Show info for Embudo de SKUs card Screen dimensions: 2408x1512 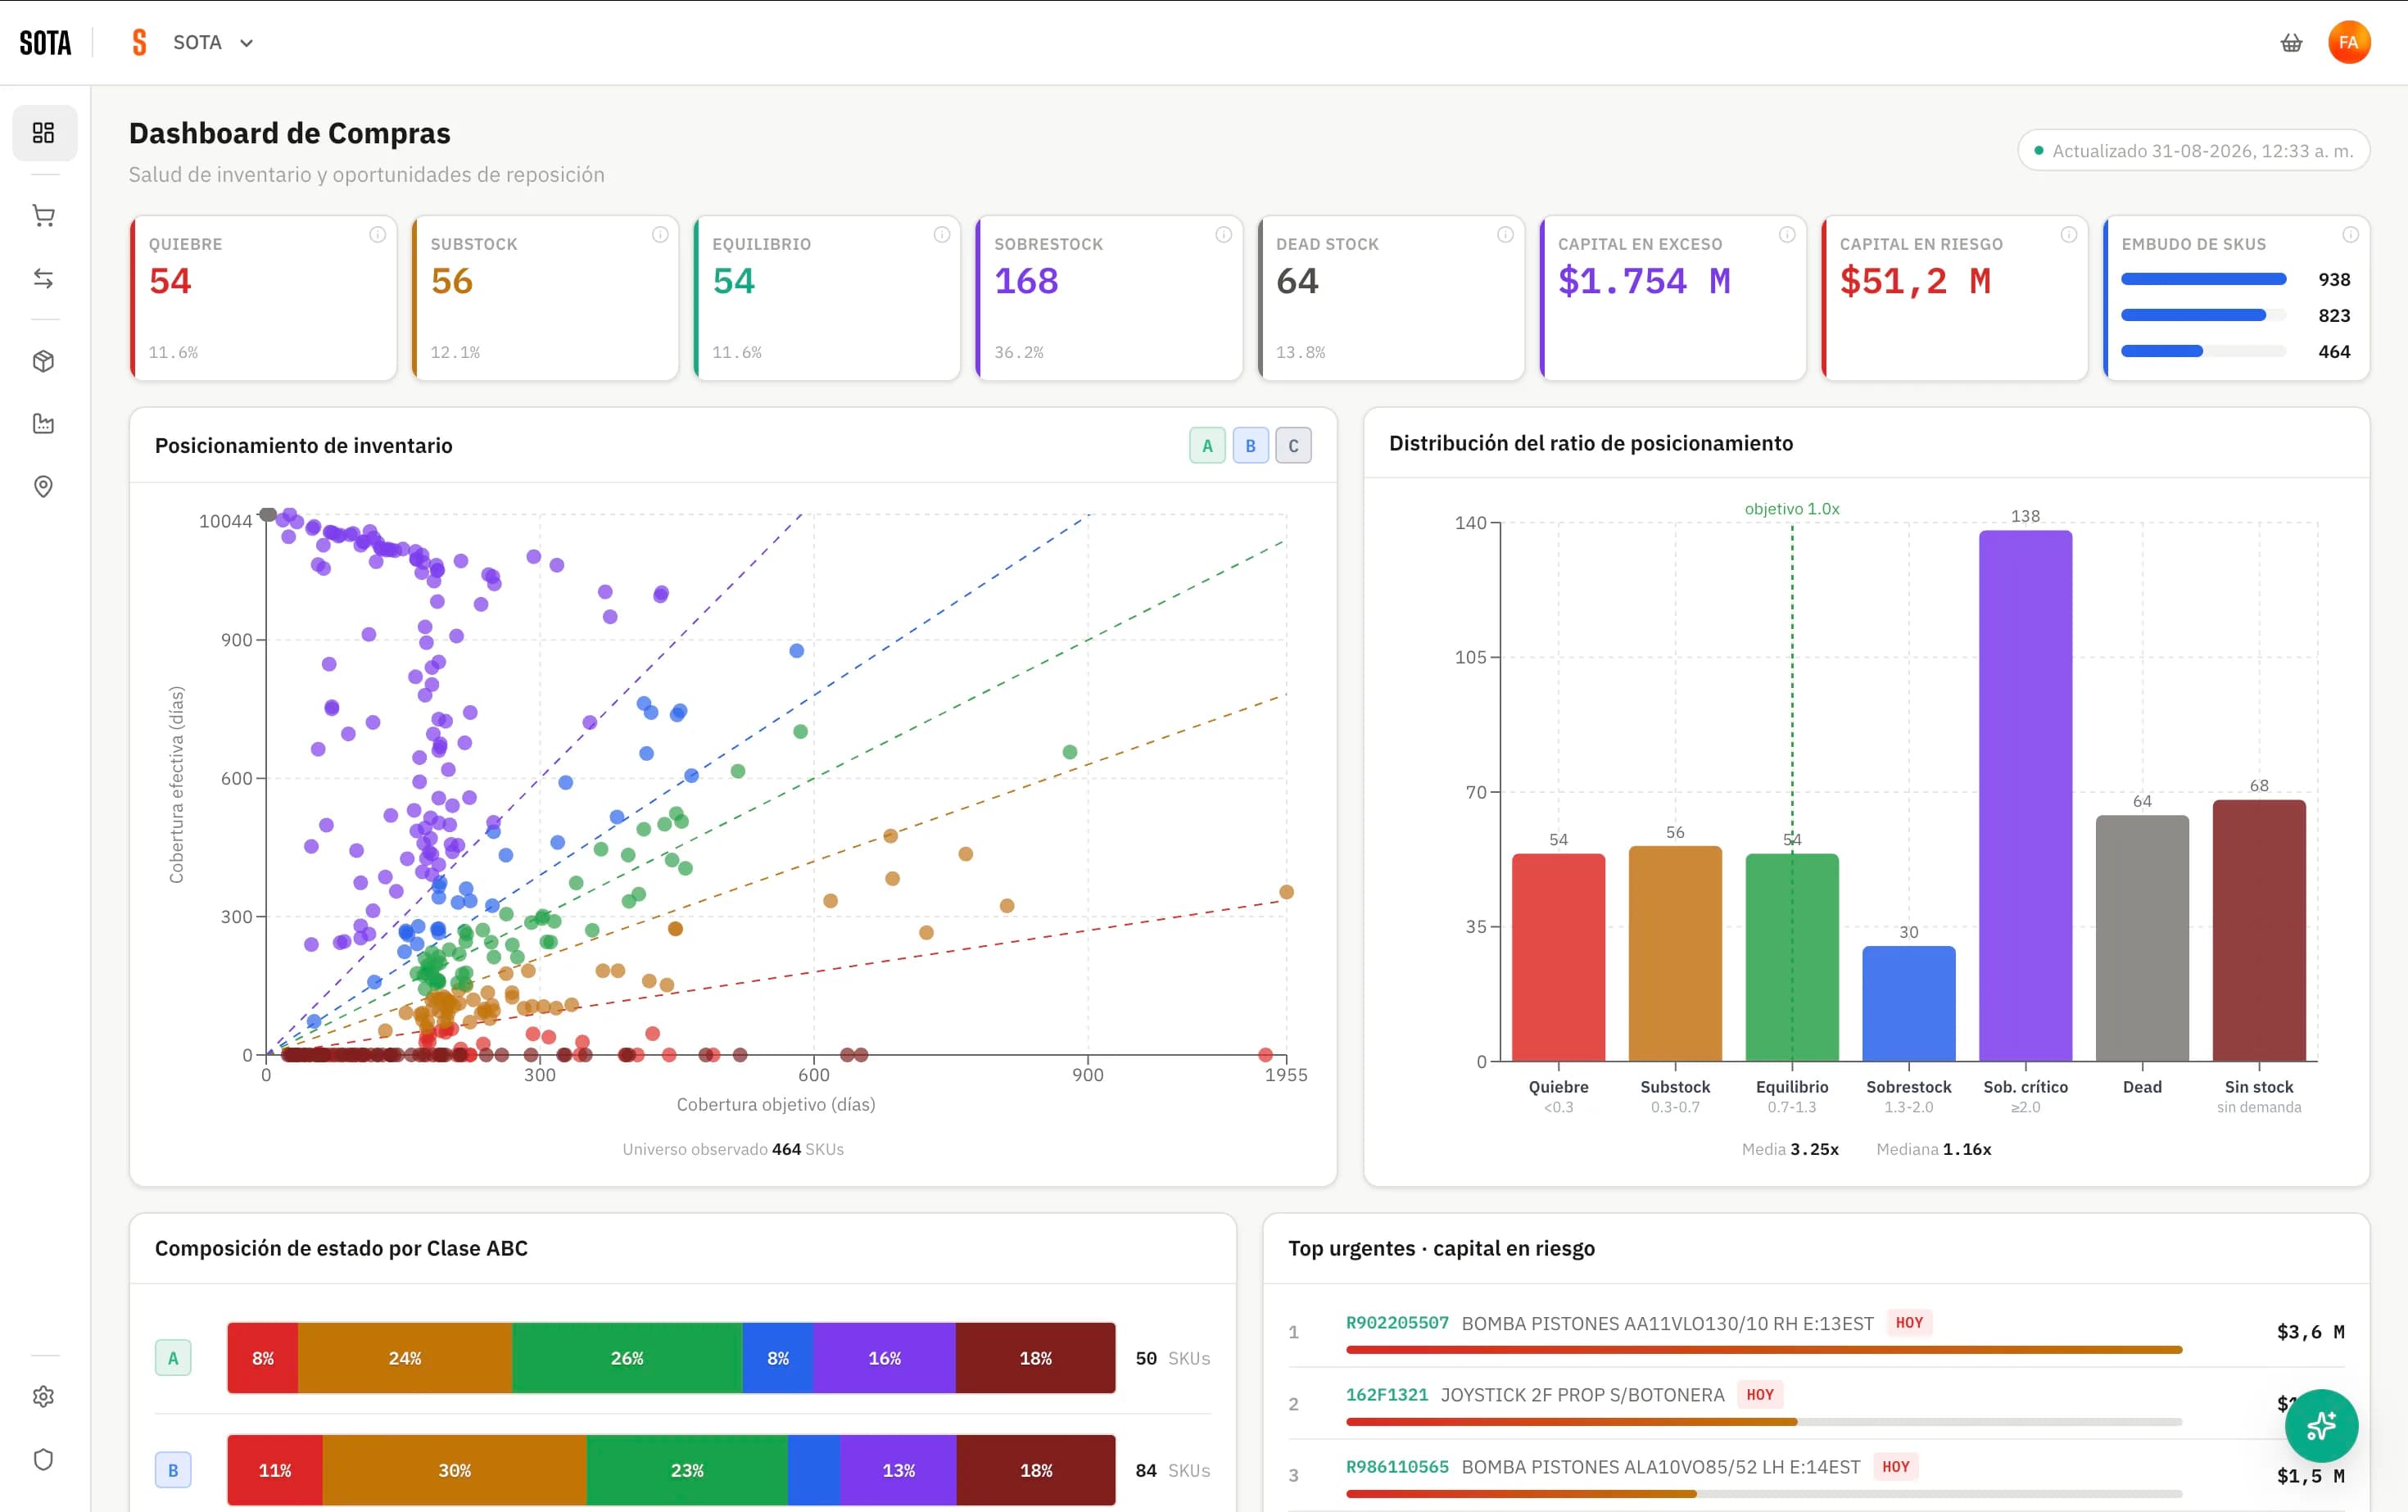tap(2350, 235)
